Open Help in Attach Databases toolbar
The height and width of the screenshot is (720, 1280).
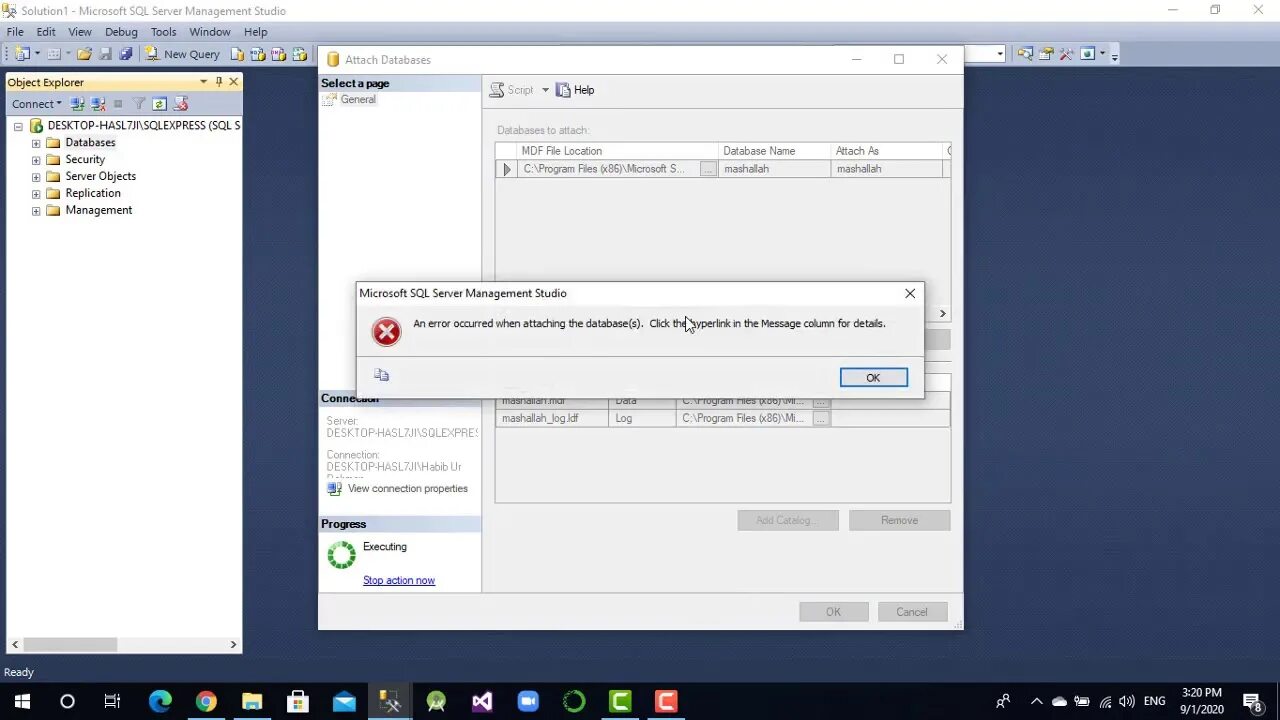575,90
